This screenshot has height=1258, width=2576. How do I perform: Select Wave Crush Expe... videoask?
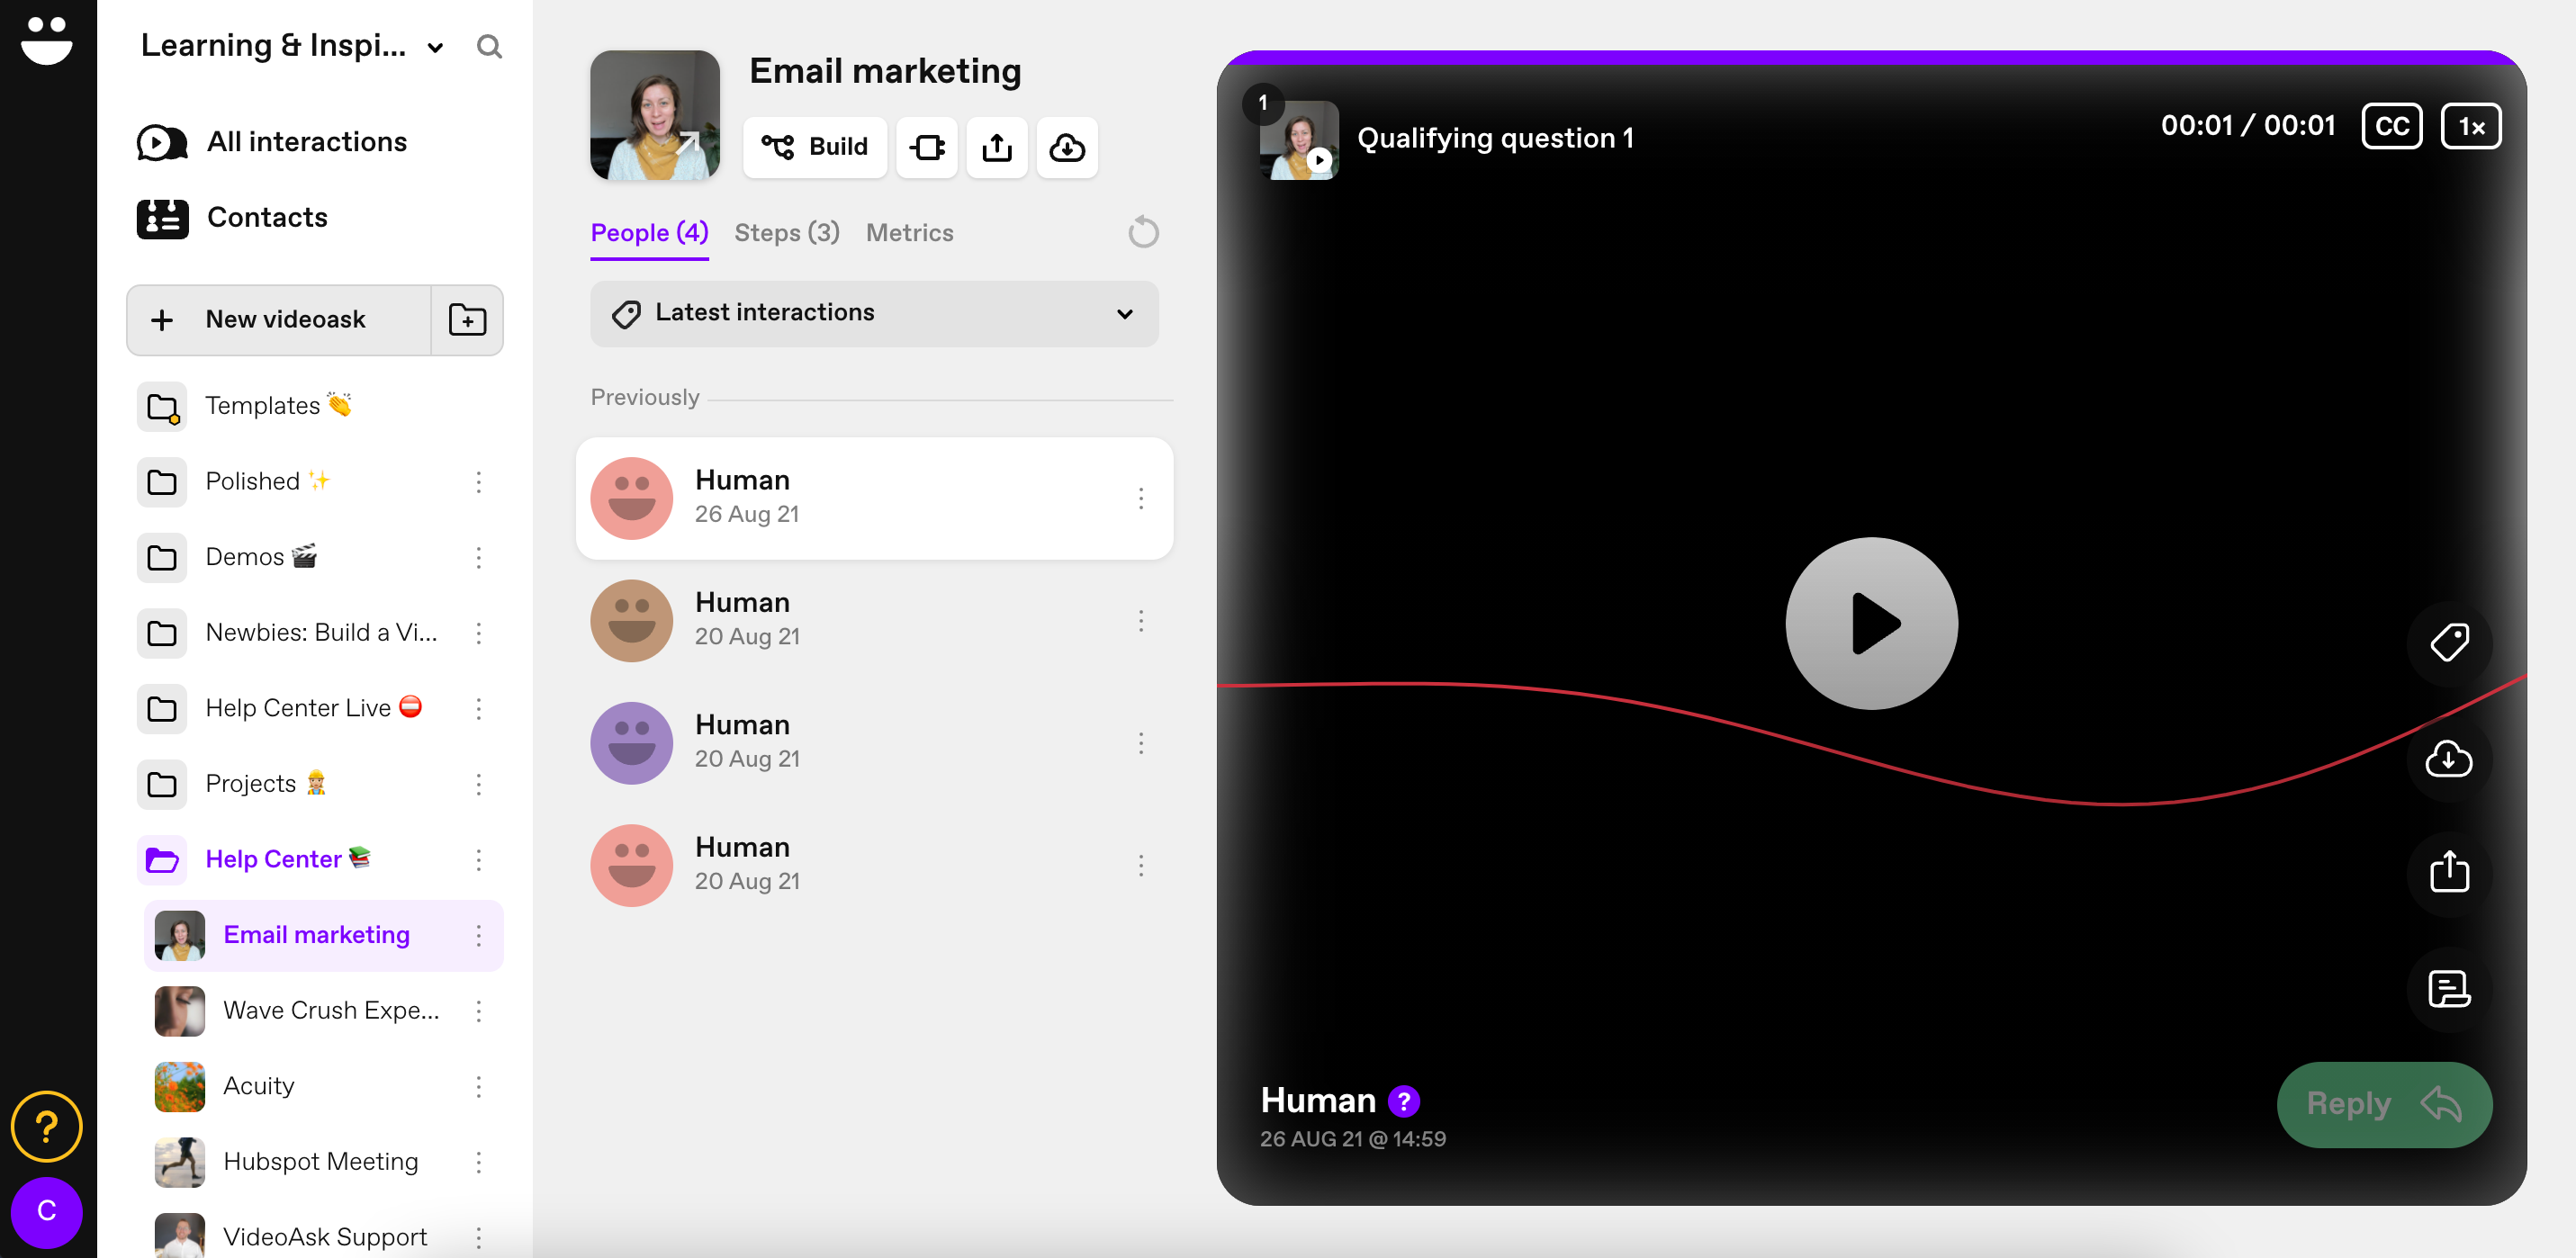click(297, 1011)
